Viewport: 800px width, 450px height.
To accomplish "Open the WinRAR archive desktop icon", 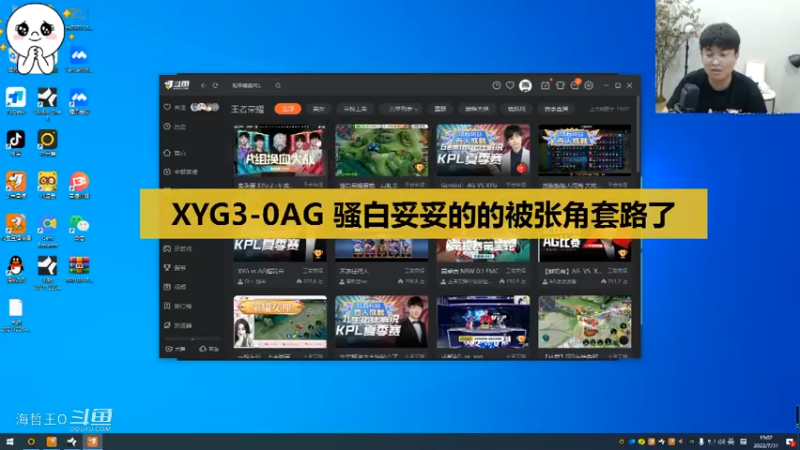I will (x=79, y=269).
